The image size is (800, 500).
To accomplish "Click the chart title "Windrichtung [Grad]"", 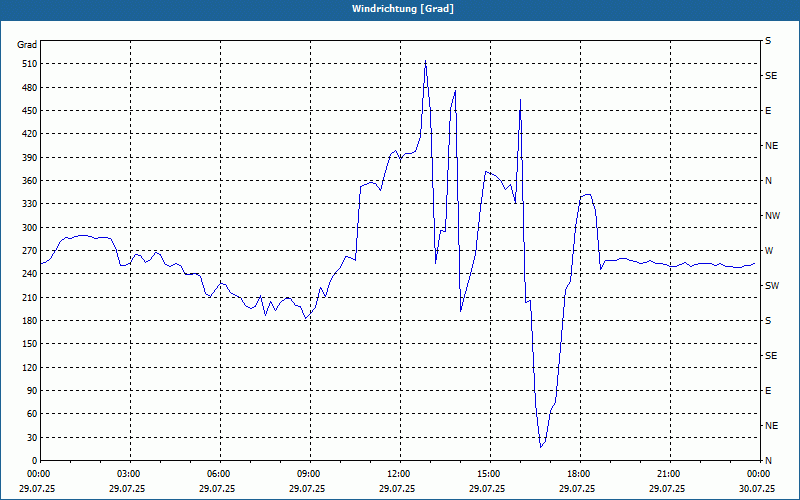I will tap(403, 9).
